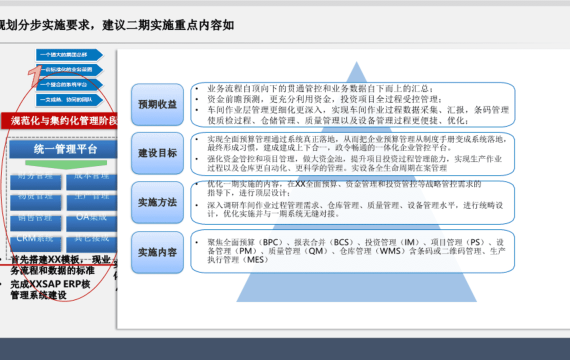Click the 建设目标 label button
This screenshot has height=360, width=570.
click(157, 153)
